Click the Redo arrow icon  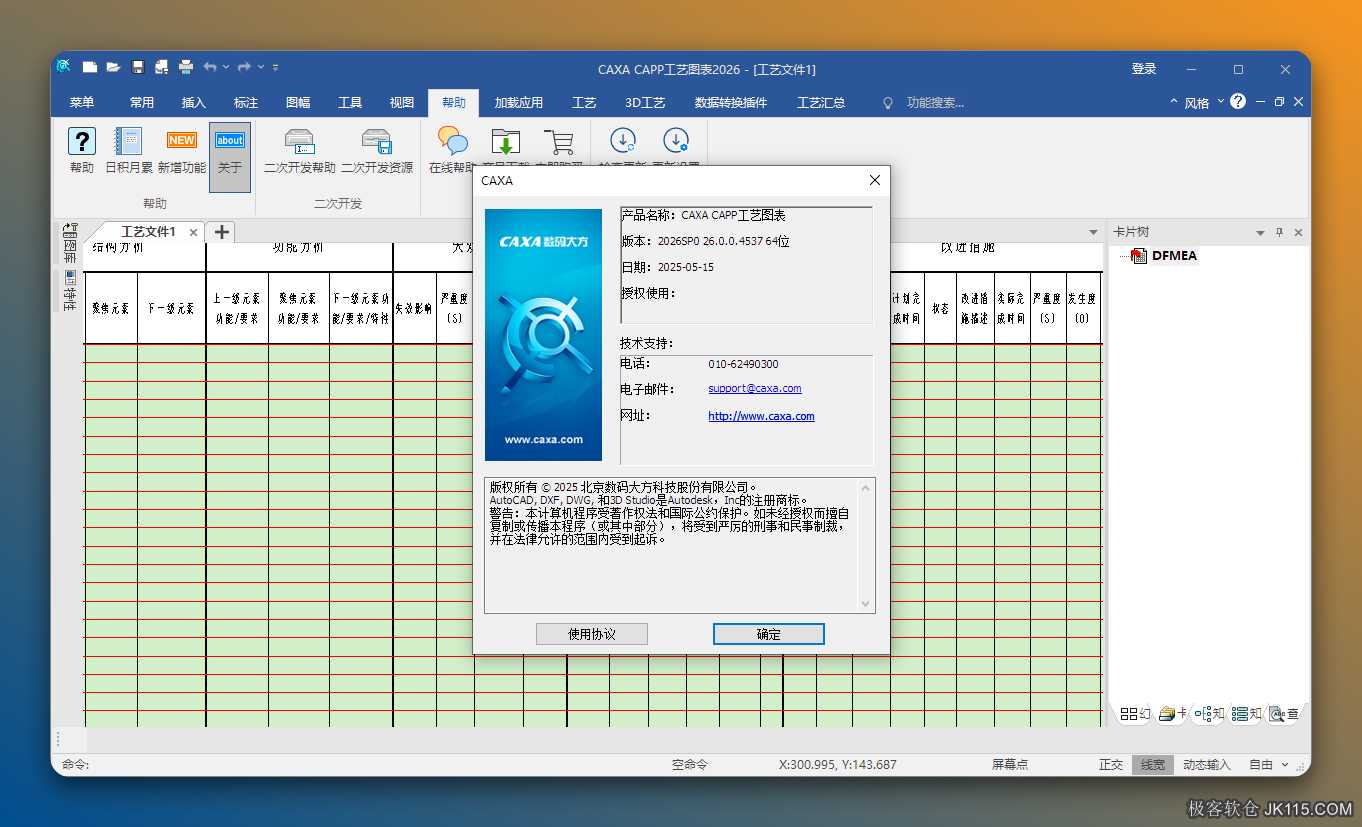click(x=244, y=67)
